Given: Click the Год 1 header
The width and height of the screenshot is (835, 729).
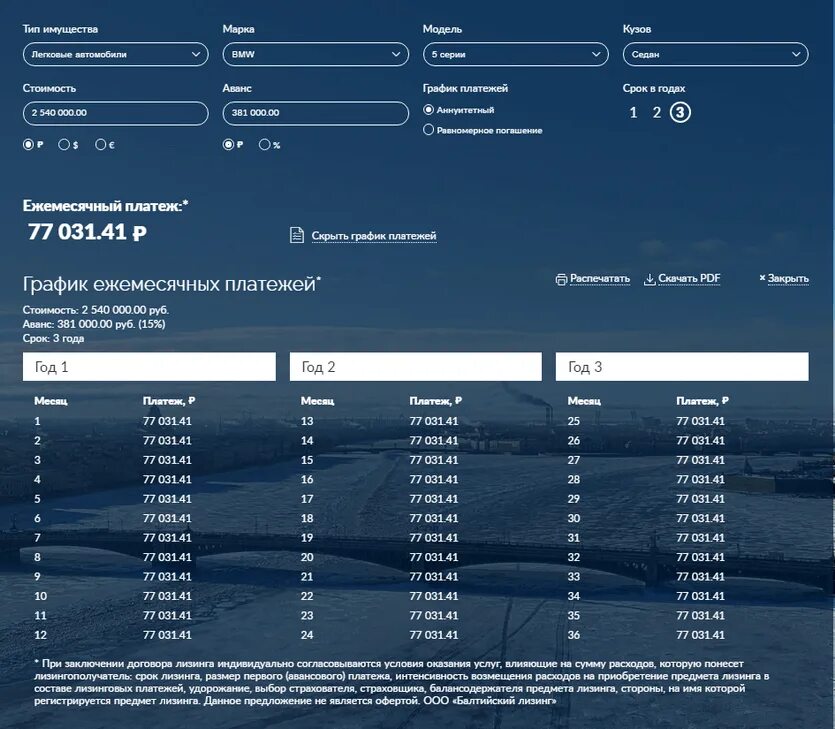Looking at the screenshot, I should [149, 366].
